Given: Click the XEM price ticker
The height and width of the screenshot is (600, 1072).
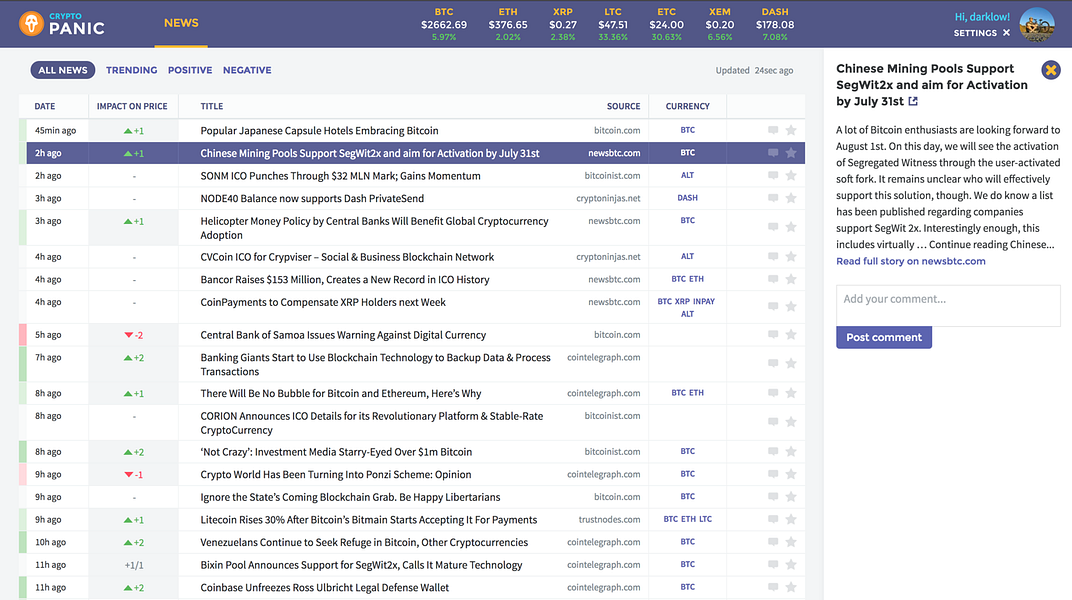Looking at the screenshot, I should pyautogui.click(x=719, y=24).
